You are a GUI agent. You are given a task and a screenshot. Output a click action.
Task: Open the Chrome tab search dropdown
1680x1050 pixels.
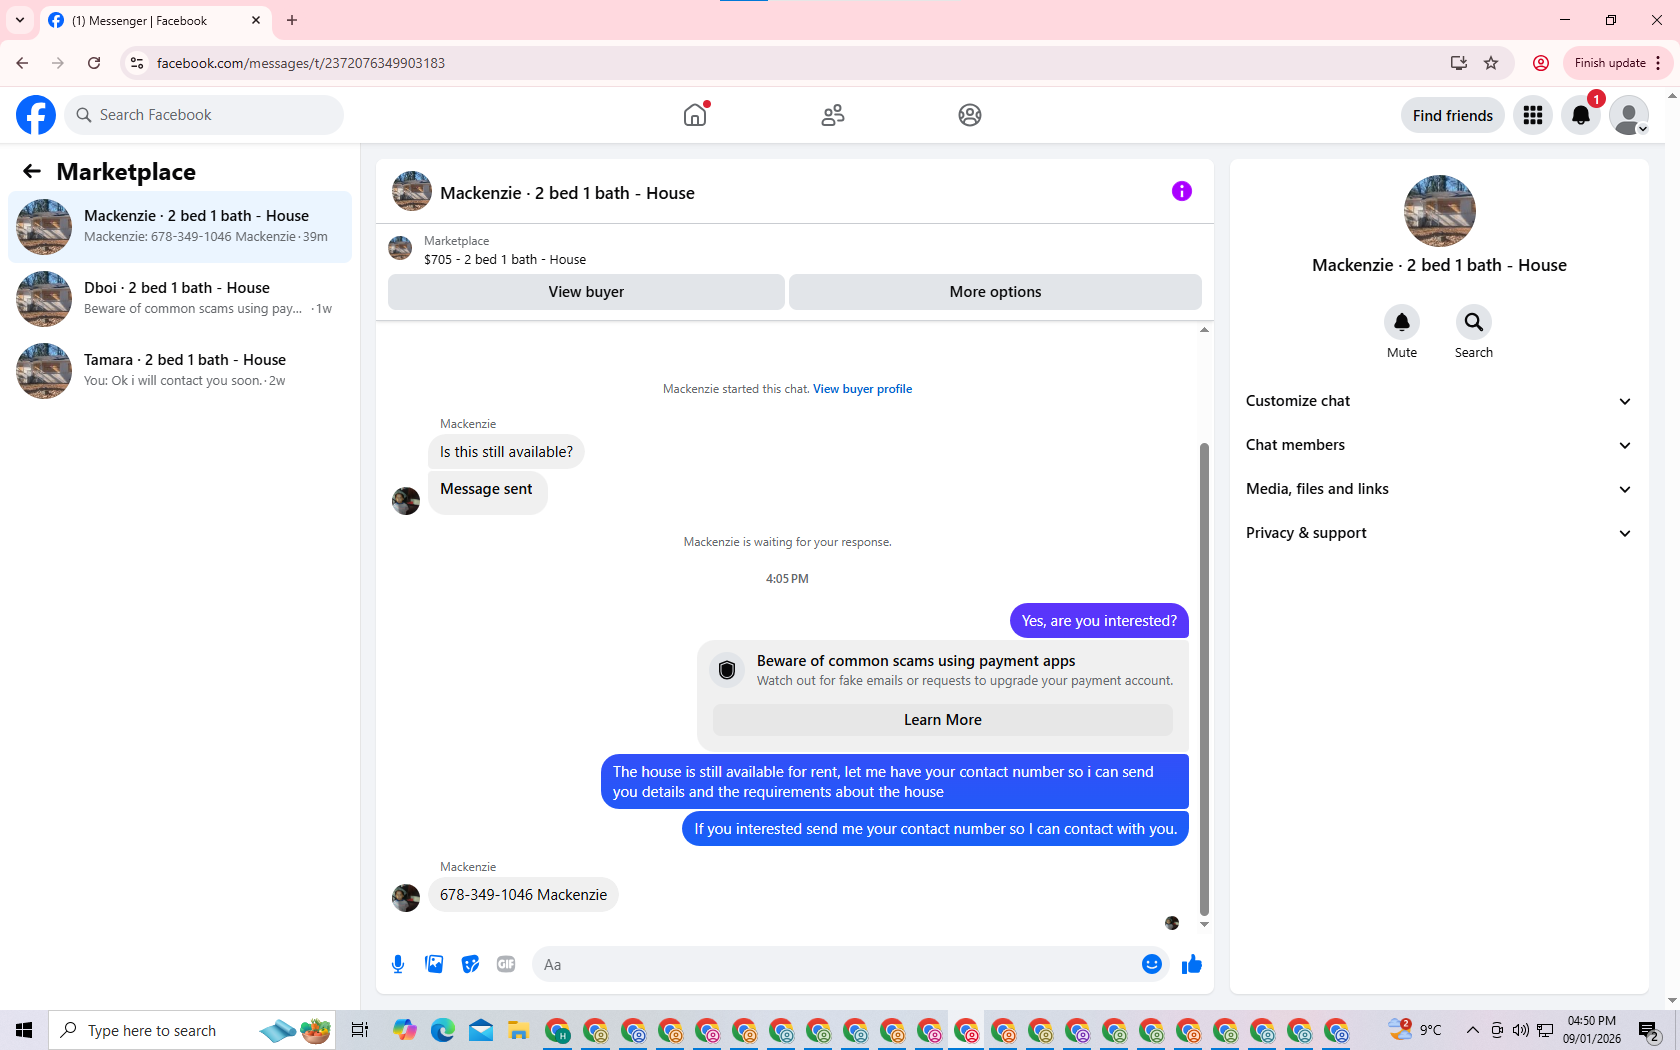coord(20,20)
